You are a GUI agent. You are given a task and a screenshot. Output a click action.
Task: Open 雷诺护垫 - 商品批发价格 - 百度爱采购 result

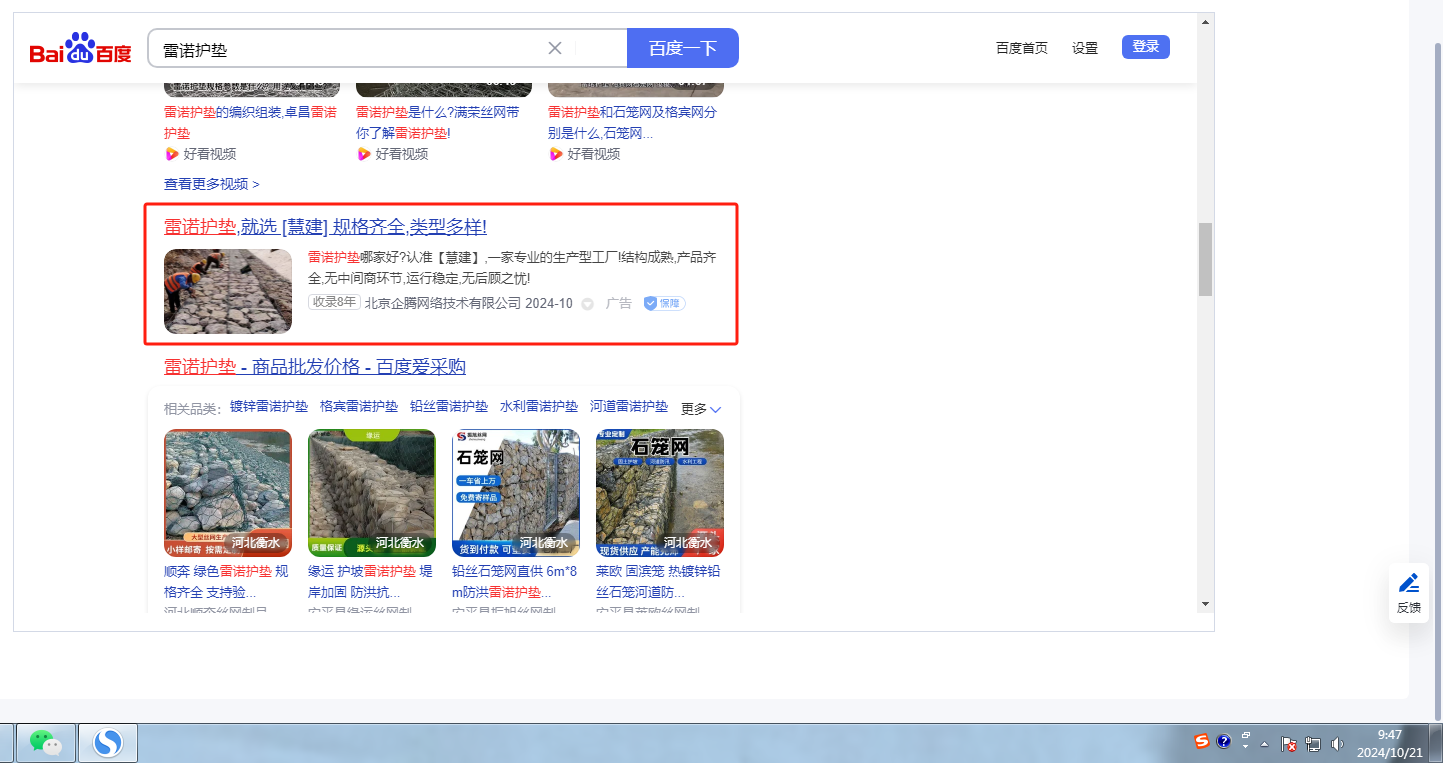(315, 367)
